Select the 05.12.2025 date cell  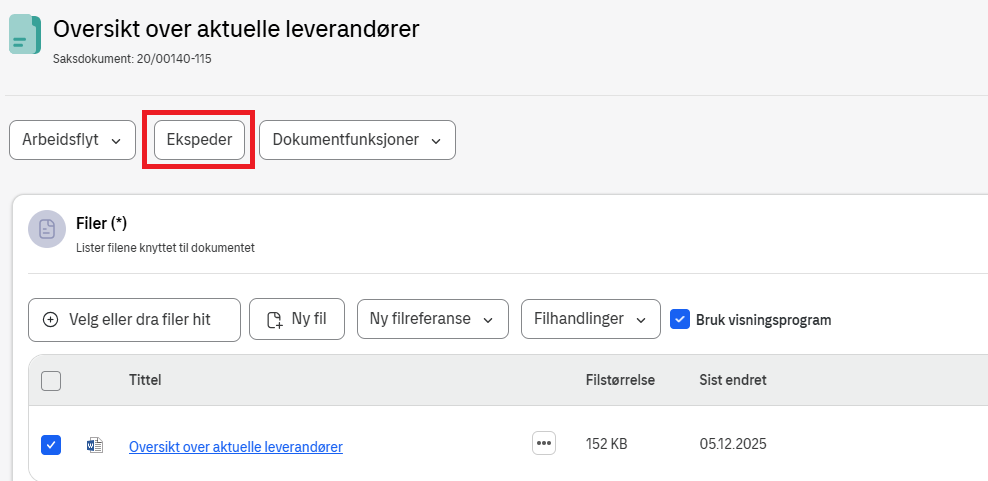coord(733,444)
